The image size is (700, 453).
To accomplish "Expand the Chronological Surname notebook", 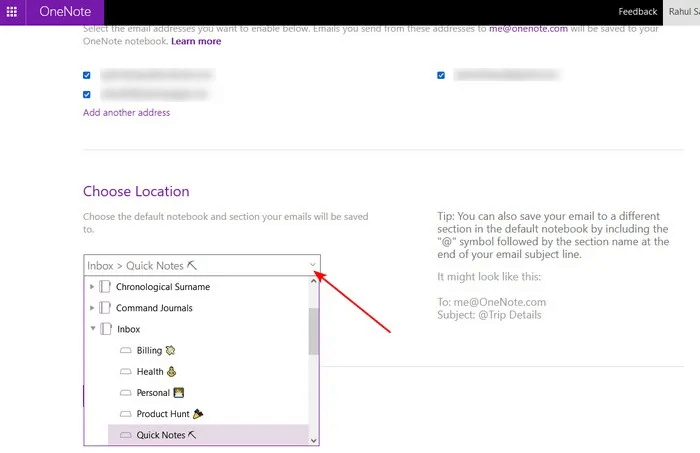I will click(92, 287).
